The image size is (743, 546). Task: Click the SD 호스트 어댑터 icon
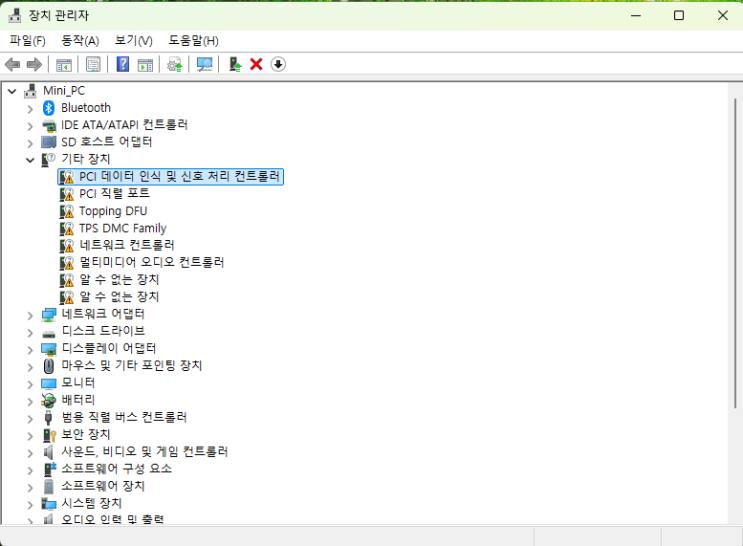(x=49, y=142)
